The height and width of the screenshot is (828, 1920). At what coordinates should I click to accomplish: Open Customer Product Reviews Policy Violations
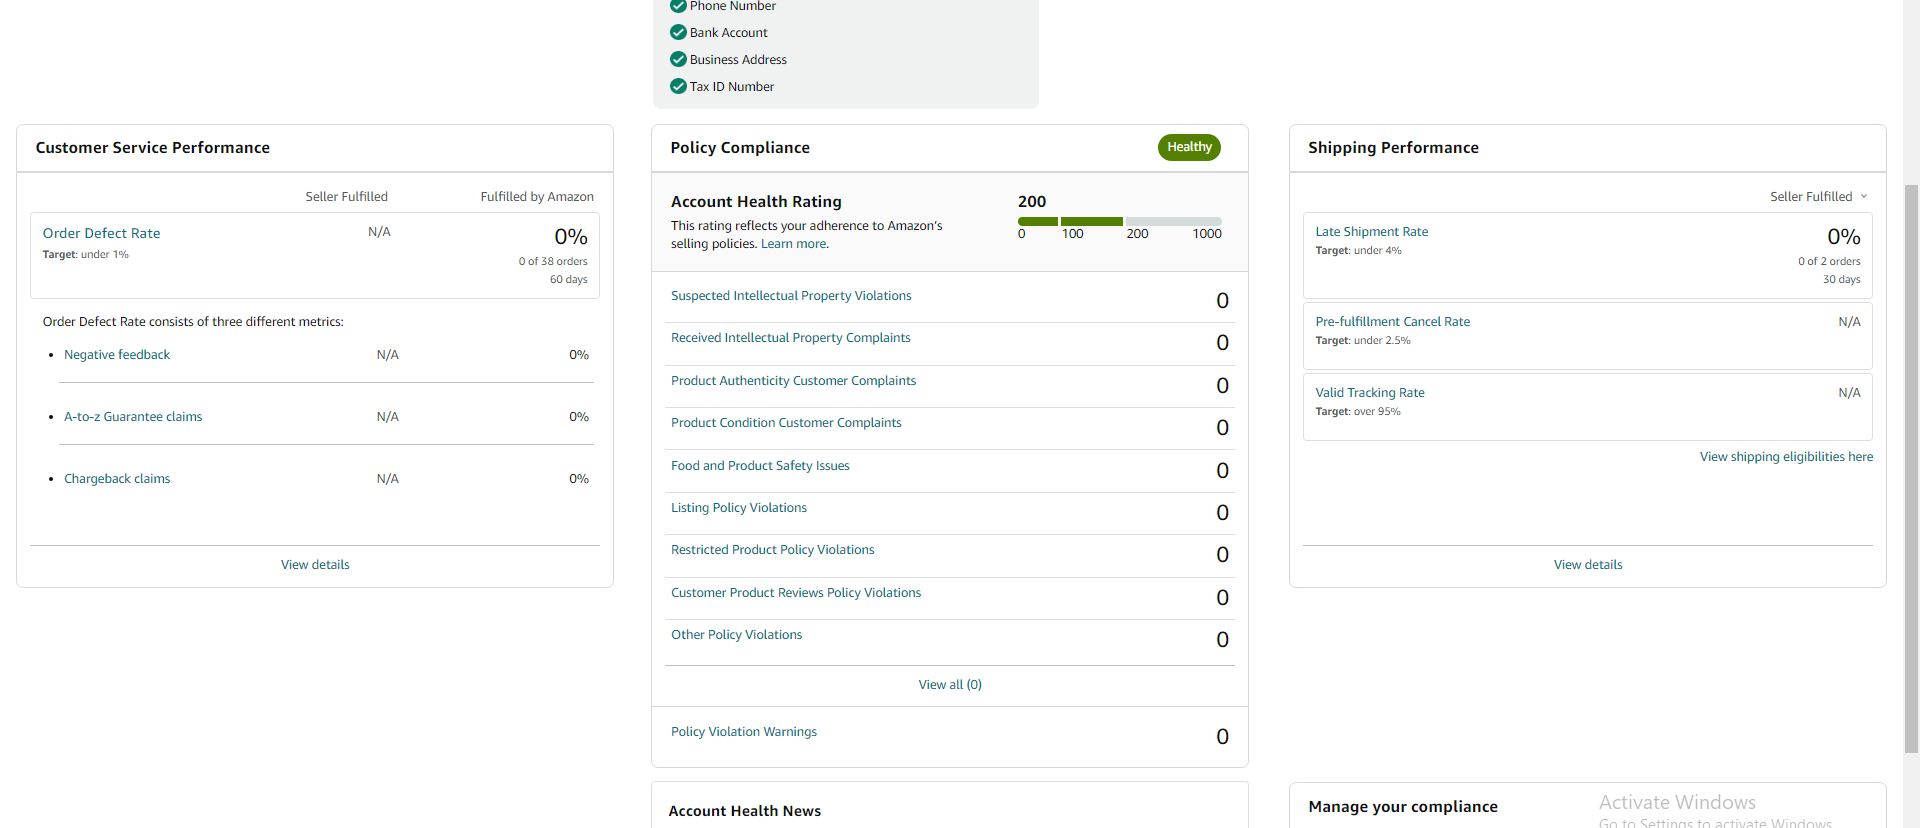(x=796, y=593)
